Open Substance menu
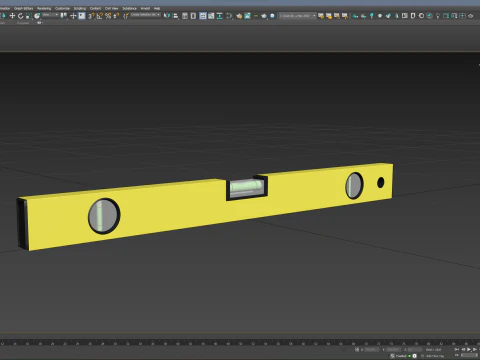The height and width of the screenshot is (360, 480). (129, 8)
